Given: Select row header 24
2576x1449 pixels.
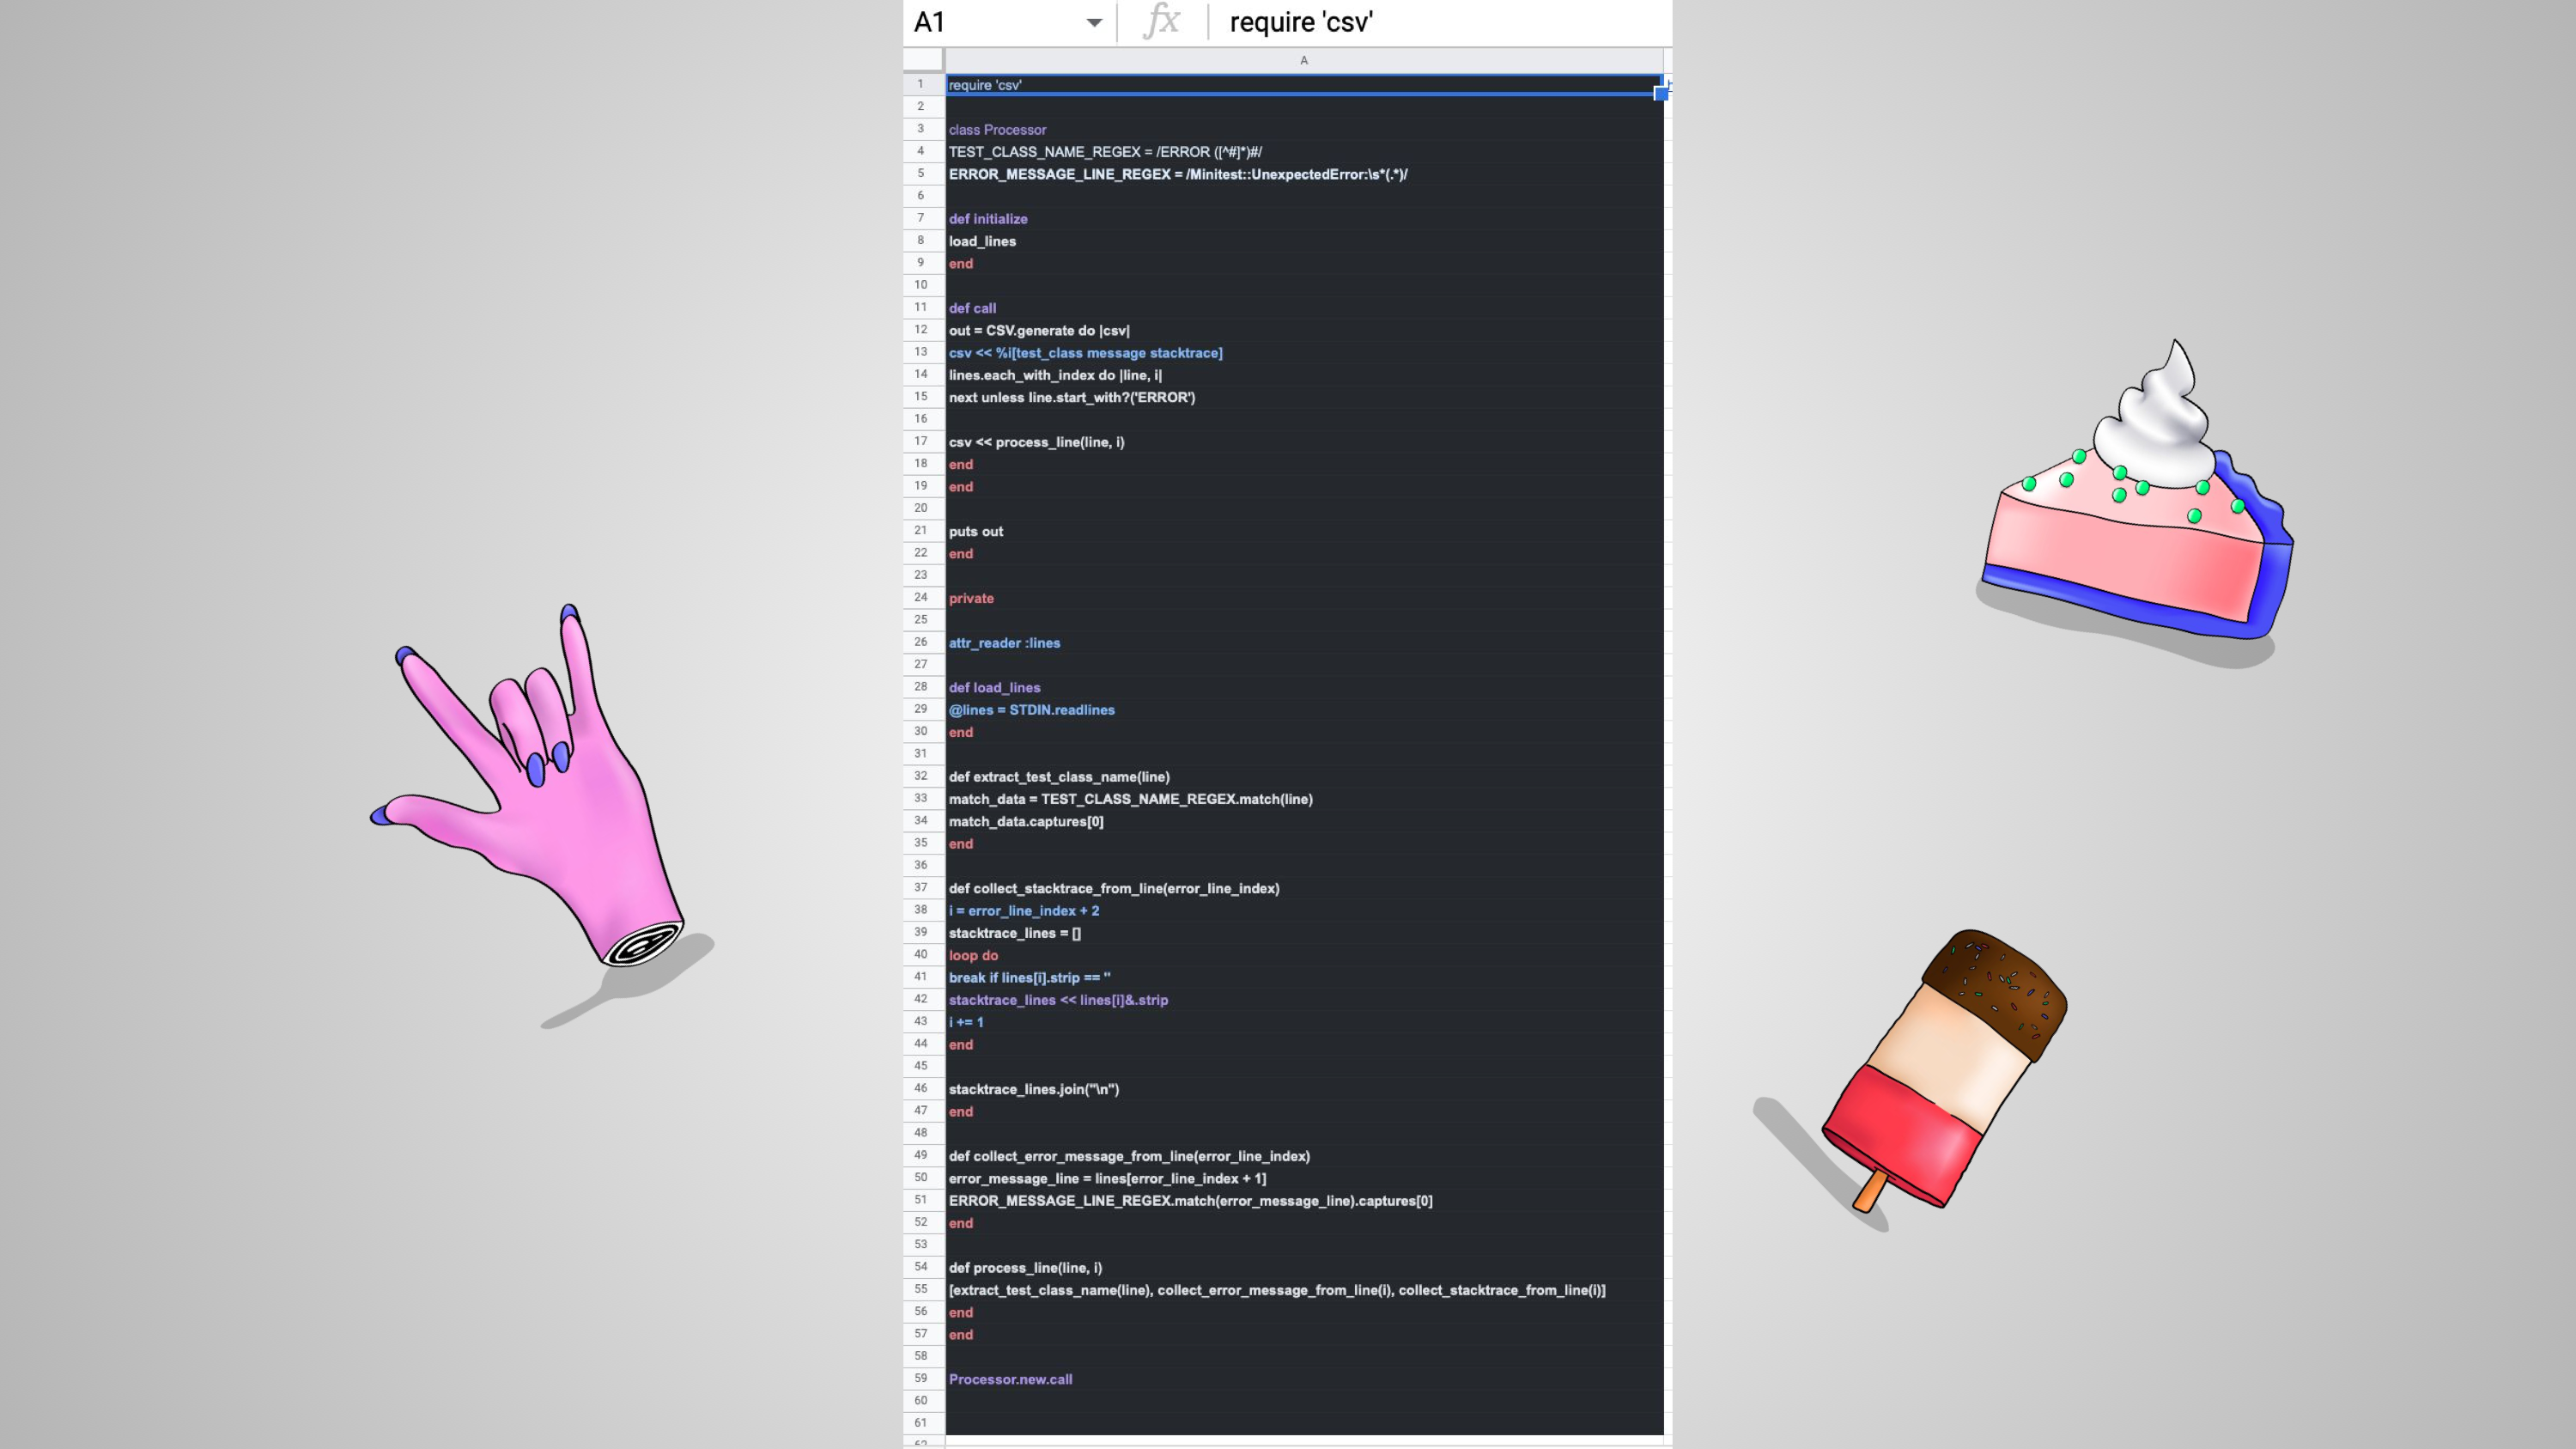Looking at the screenshot, I should tap(921, 597).
